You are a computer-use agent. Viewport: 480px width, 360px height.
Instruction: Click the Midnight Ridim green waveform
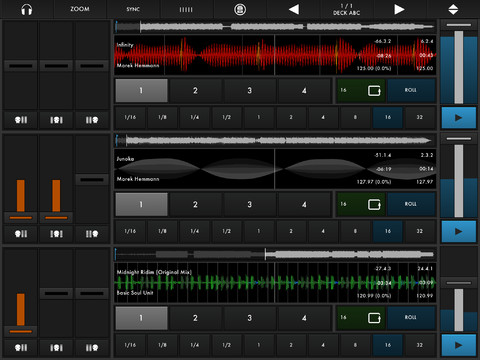click(x=275, y=283)
